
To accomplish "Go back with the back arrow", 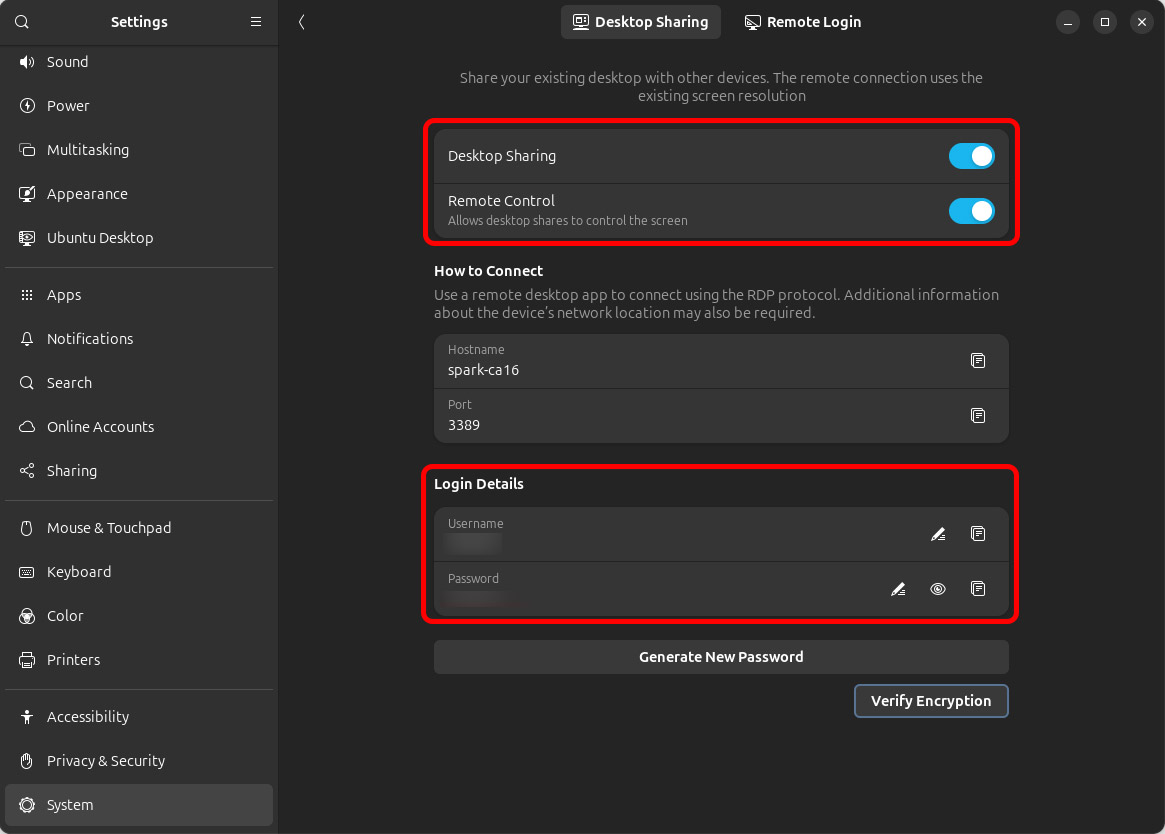I will (302, 22).
